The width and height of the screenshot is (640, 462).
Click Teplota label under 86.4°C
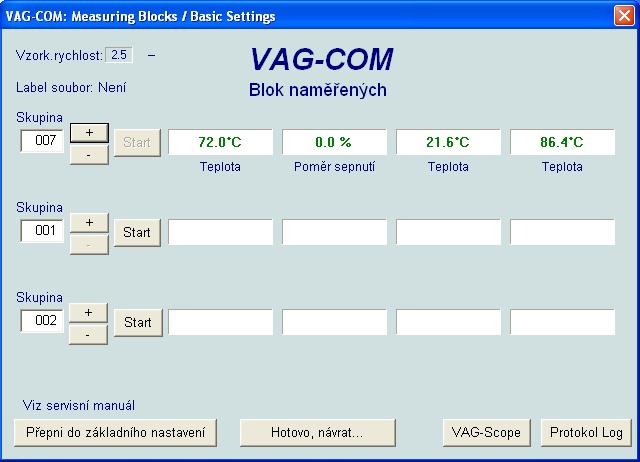pos(562,167)
